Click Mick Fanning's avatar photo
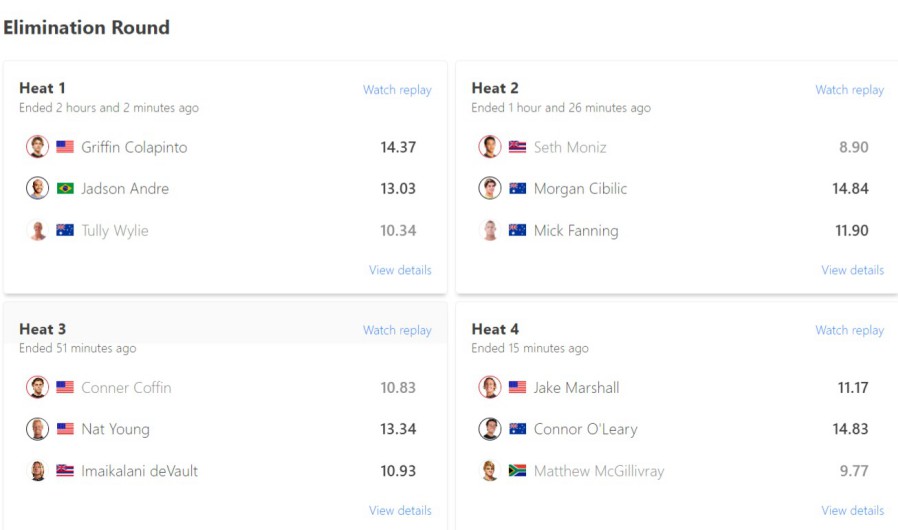Image resolution: width=898 pixels, height=530 pixels. point(490,231)
